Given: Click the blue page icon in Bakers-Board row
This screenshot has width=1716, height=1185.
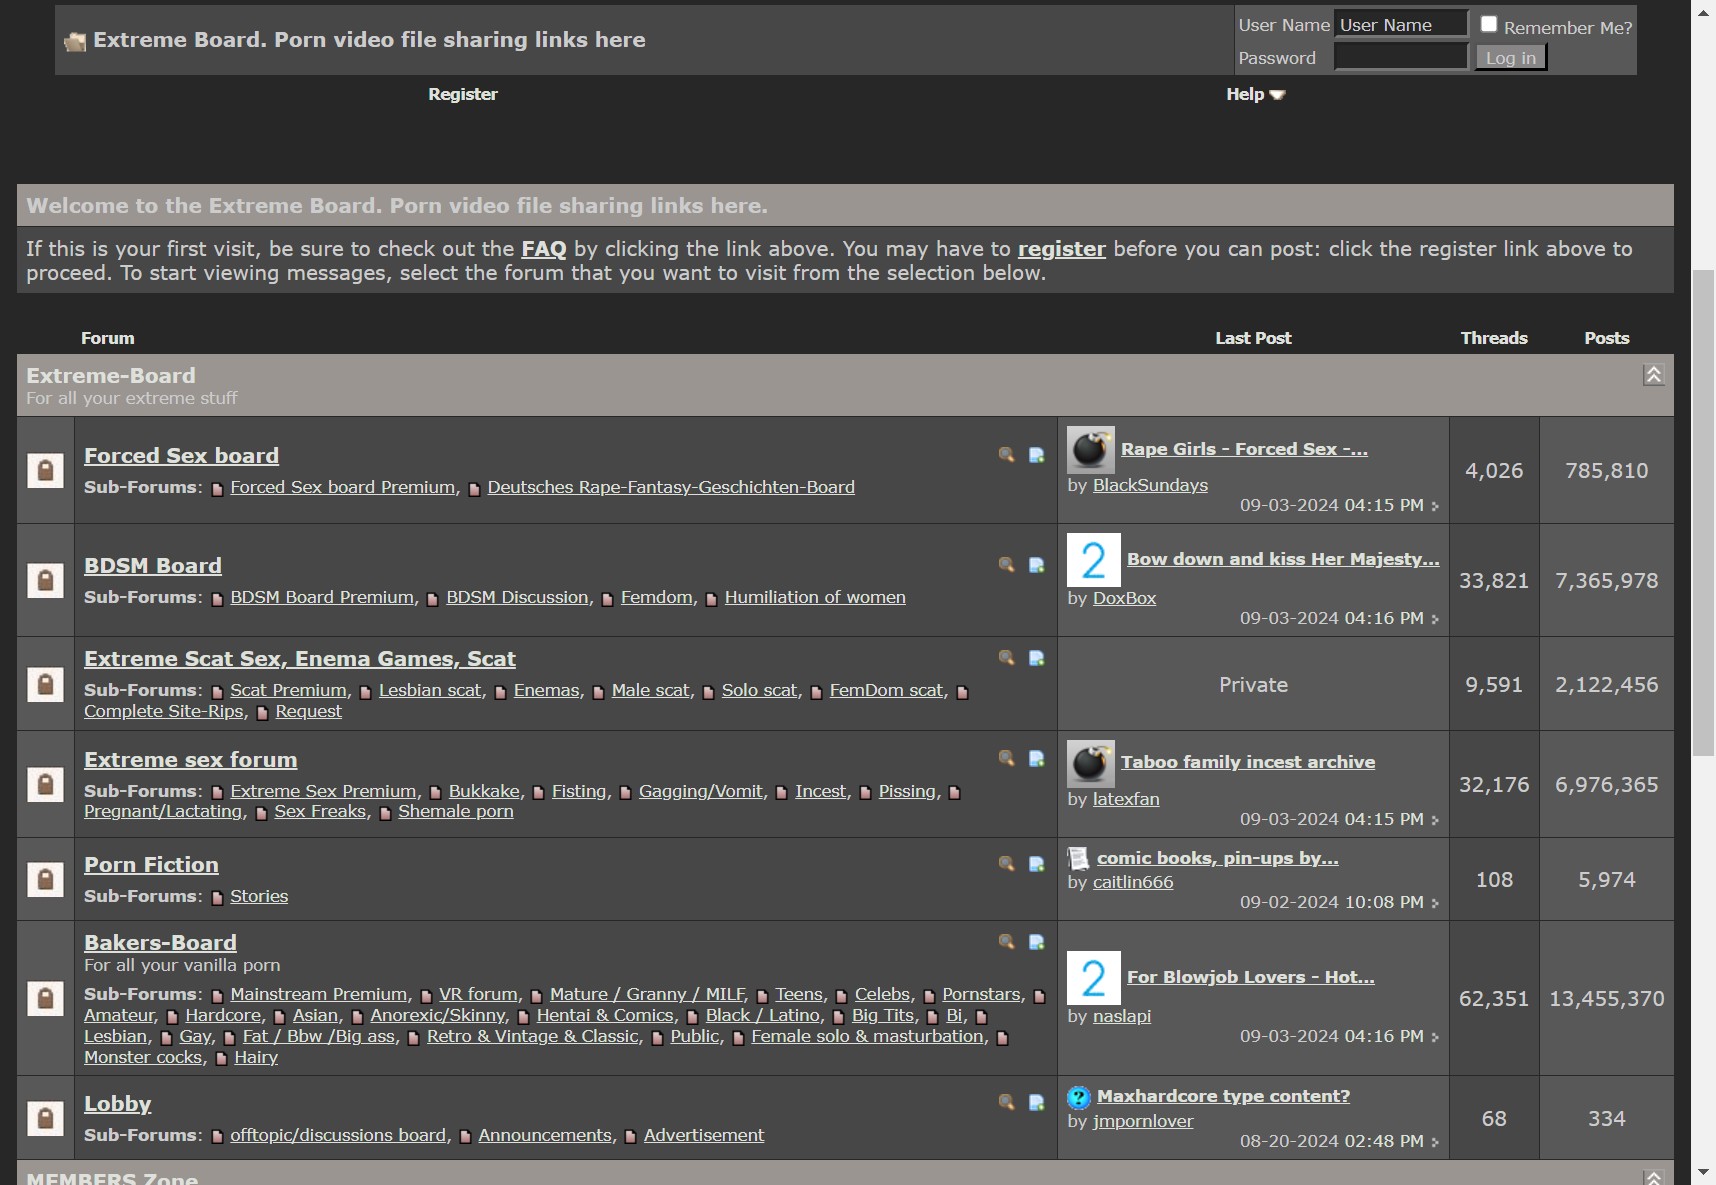Looking at the screenshot, I should pyautogui.click(x=1037, y=942).
